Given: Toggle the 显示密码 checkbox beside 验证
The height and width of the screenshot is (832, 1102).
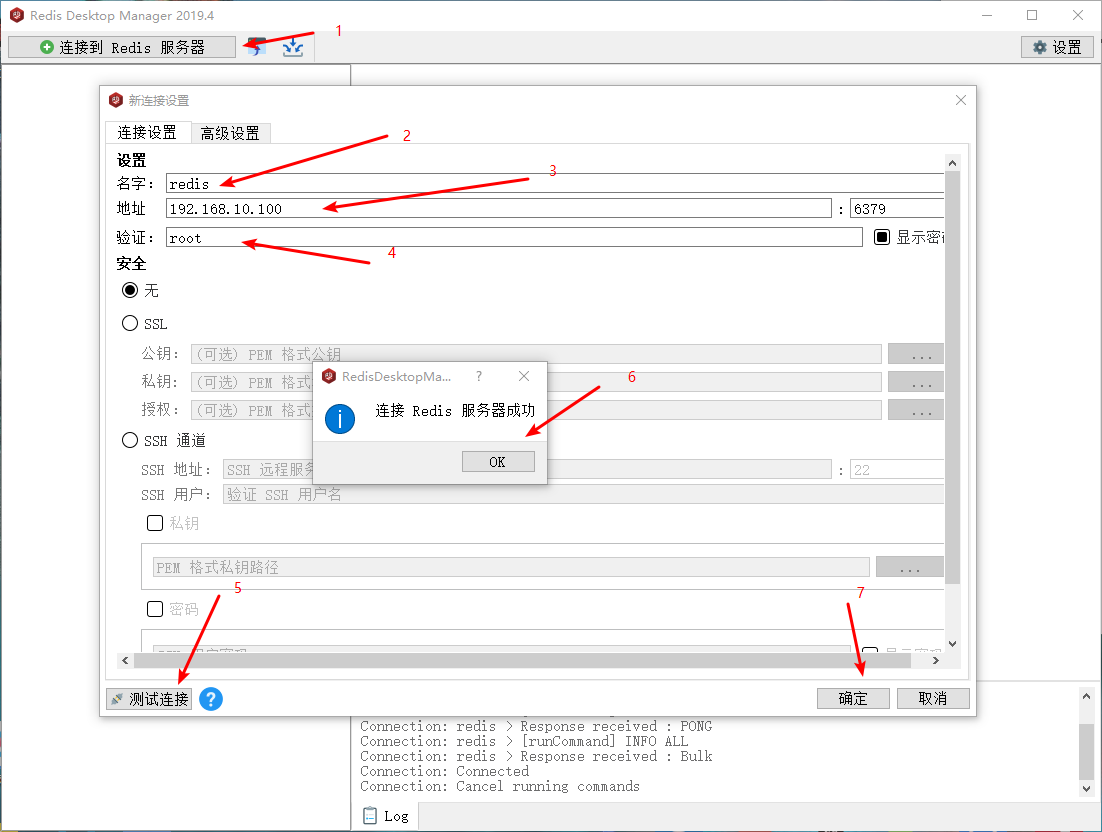Looking at the screenshot, I should 881,237.
